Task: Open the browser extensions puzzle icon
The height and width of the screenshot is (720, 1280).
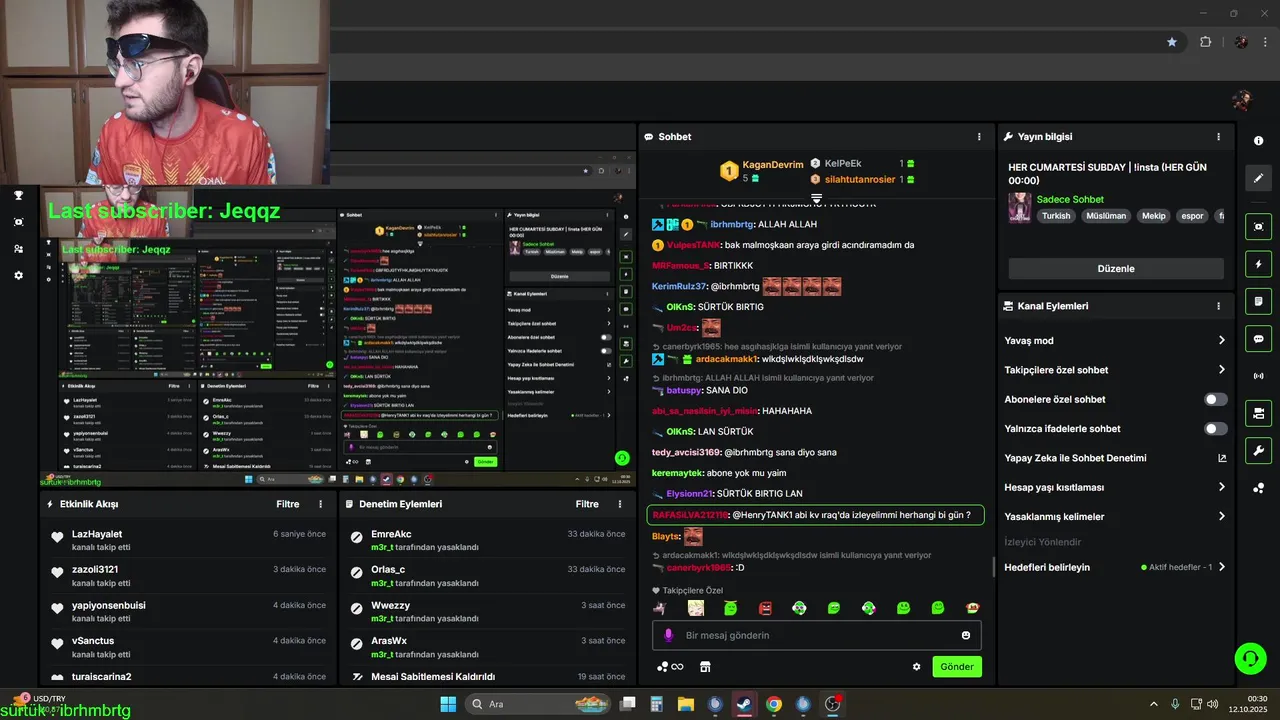Action: coord(1205,42)
